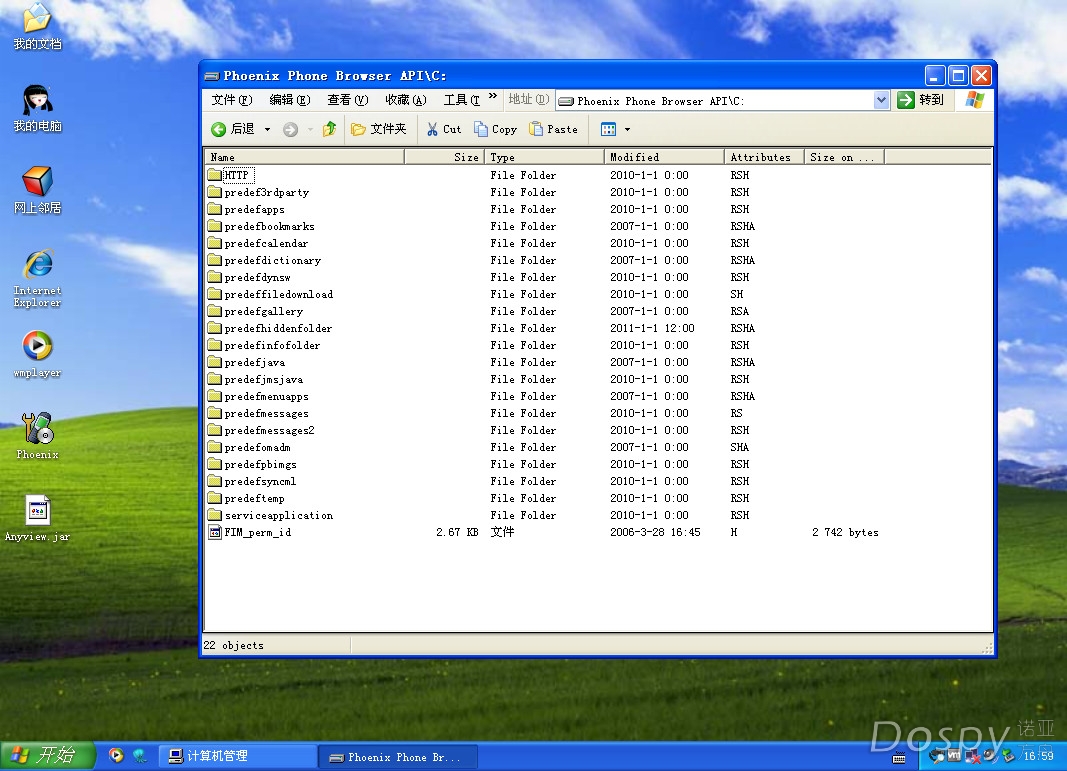Image resolution: width=1067 pixels, height=771 pixels.
Task: Expand the address bar dropdown
Action: coord(881,101)
